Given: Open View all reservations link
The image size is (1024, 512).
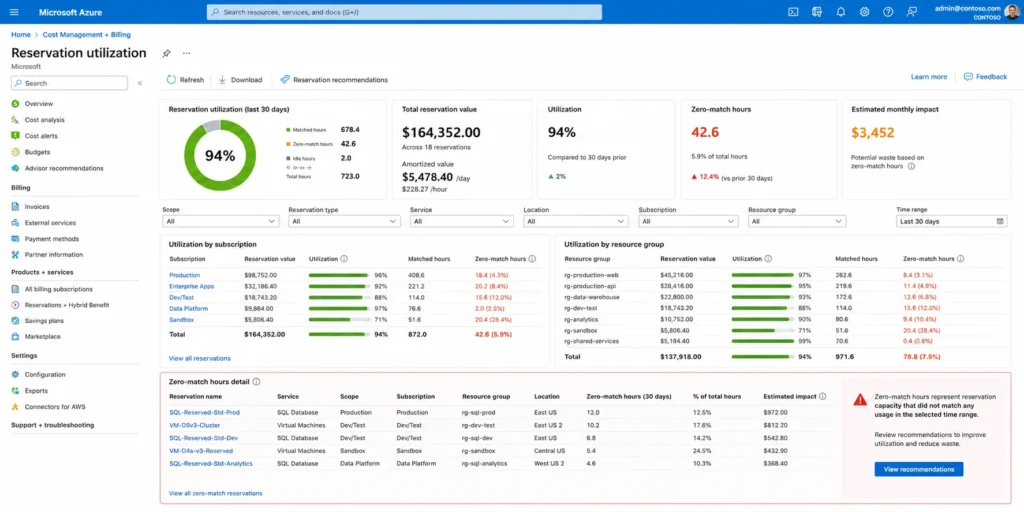Looking at the screenshot, I should [200, 359].
